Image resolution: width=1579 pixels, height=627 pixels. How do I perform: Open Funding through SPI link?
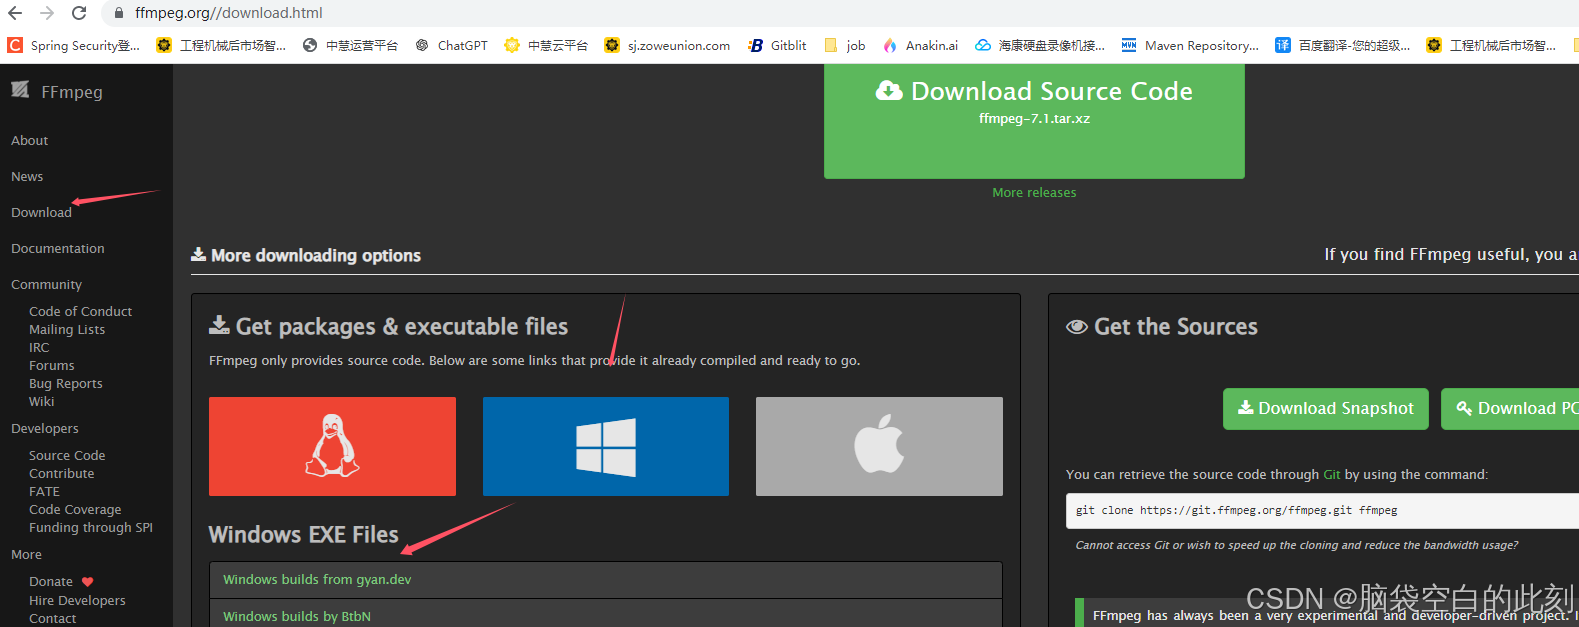(91, 528)
